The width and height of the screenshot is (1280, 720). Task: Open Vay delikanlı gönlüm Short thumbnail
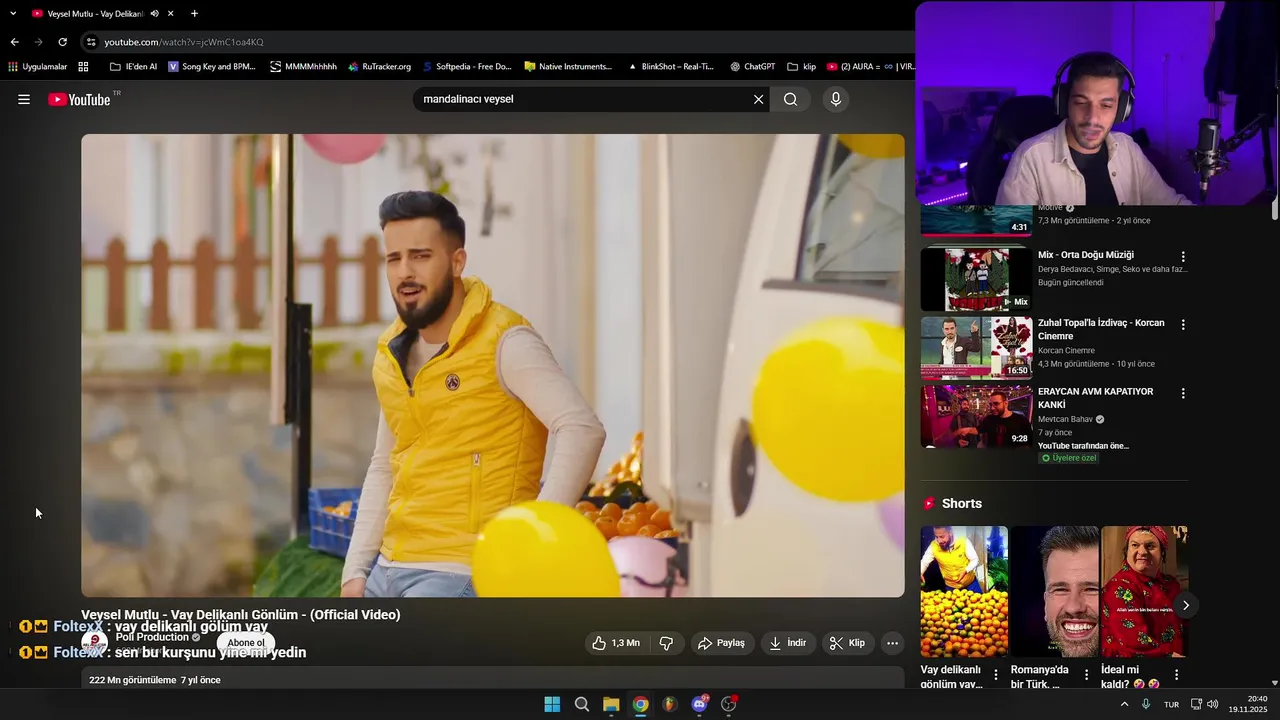tap(964, 591)
